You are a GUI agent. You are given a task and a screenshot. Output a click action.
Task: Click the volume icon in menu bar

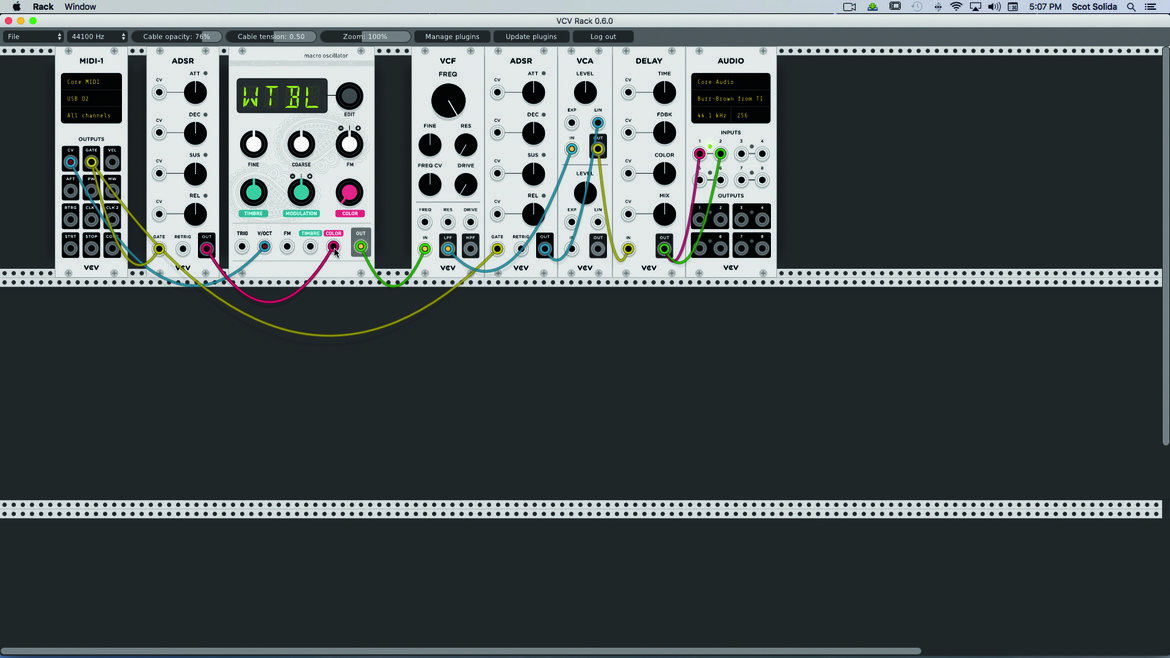click(994, 7)
